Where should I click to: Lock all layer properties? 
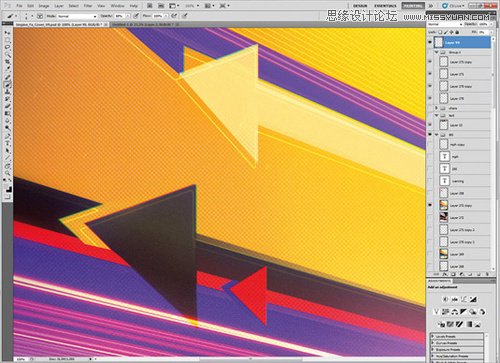(457, 32)
